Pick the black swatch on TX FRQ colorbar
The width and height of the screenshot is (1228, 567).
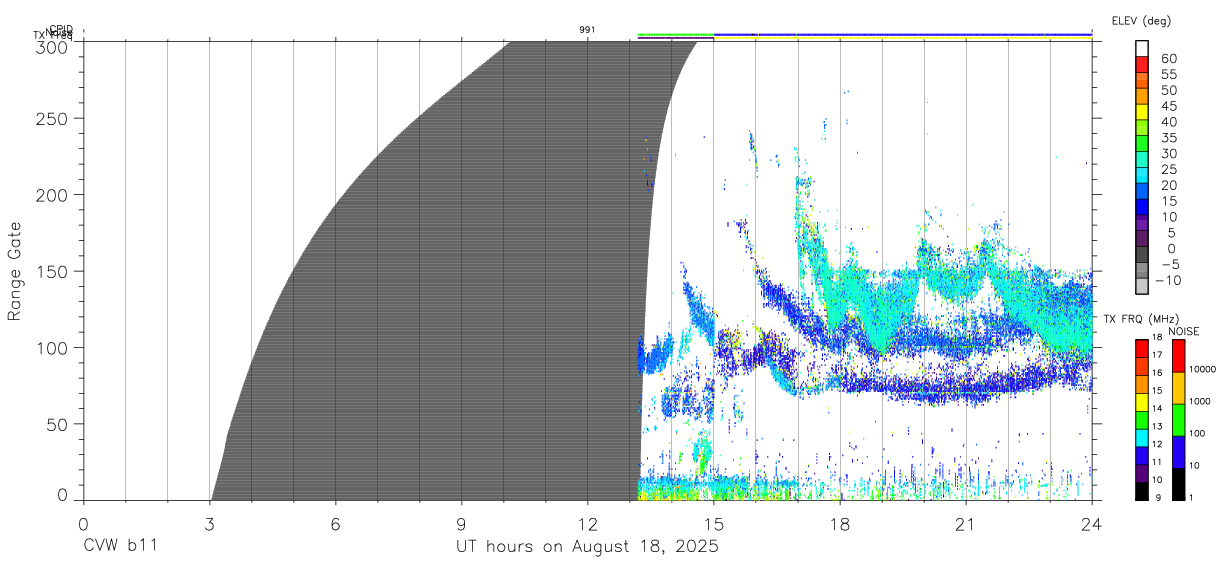[1142, 491]
